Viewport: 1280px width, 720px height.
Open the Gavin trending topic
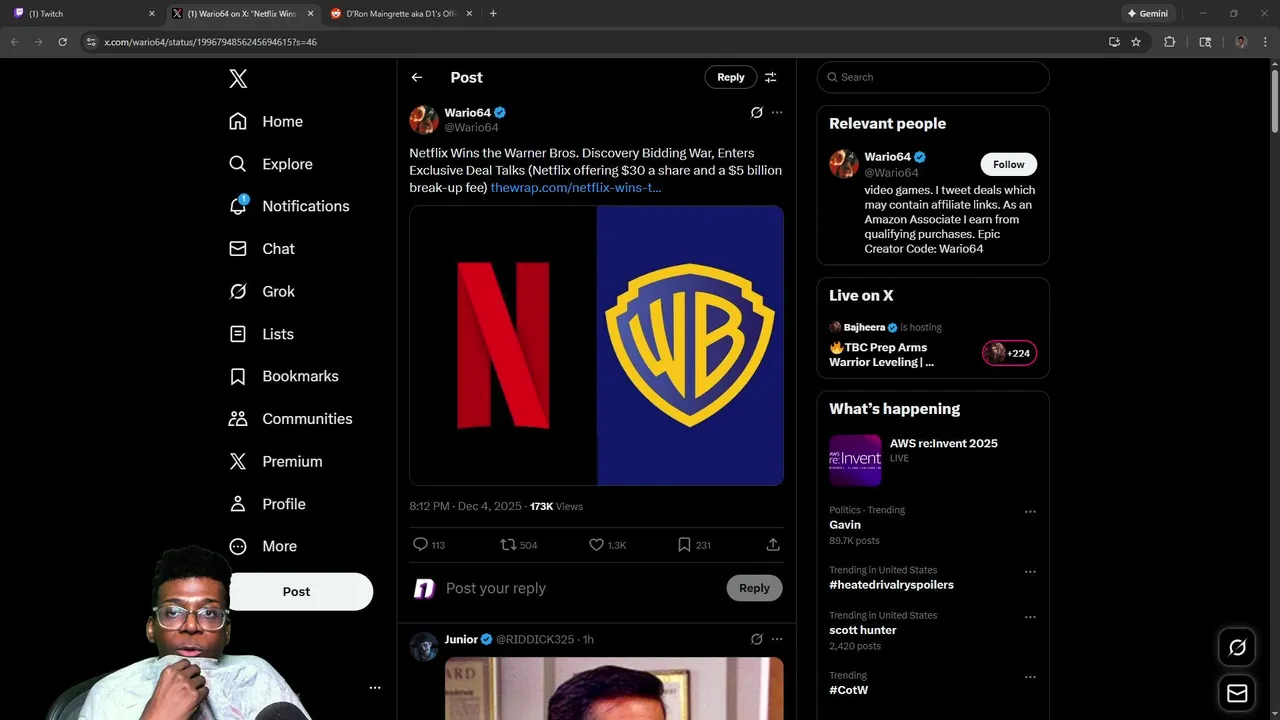(845, 525)
